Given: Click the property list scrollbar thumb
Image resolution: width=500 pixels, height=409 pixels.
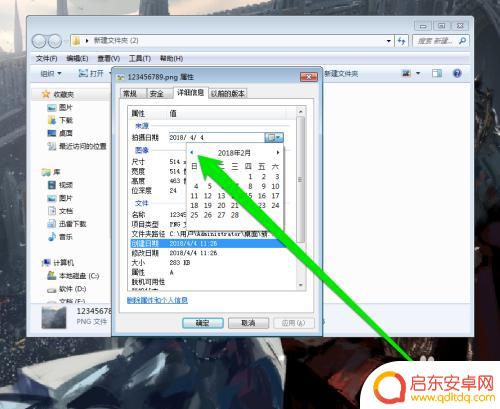Looking at the screenshot, I should click(301, 180).
